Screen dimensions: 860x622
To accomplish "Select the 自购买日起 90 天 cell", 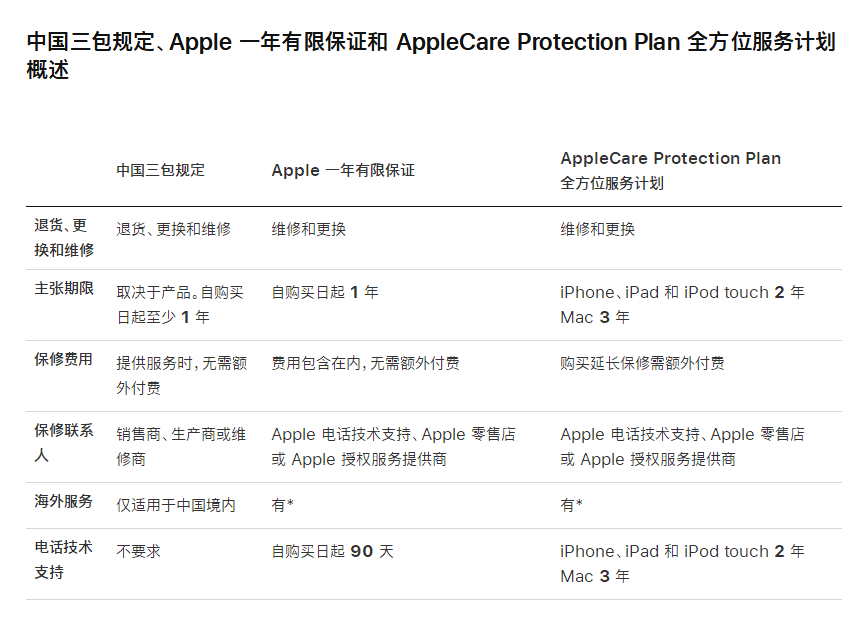I will (x=332, y=551).
